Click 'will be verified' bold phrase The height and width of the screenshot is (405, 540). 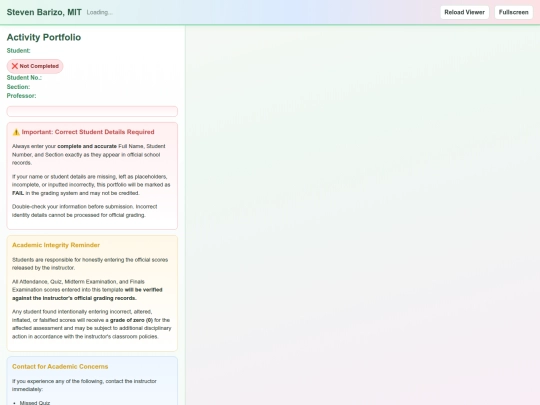143,290
